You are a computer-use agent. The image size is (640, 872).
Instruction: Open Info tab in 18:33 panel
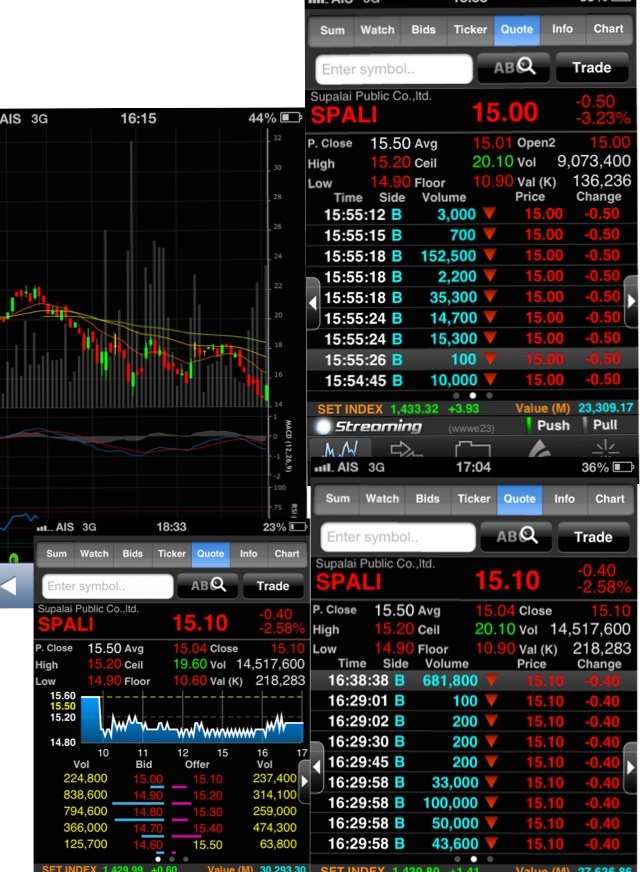pyautogui.click(x=248, y=554)
